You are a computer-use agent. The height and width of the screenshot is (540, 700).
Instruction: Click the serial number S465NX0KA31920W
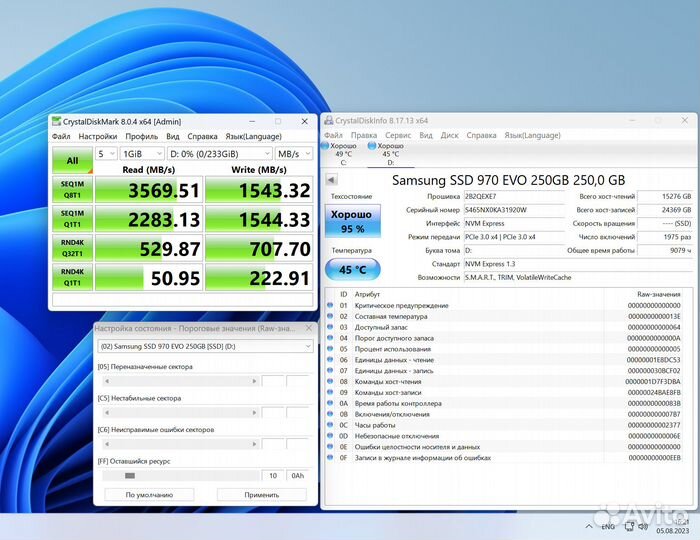(514, 210)
